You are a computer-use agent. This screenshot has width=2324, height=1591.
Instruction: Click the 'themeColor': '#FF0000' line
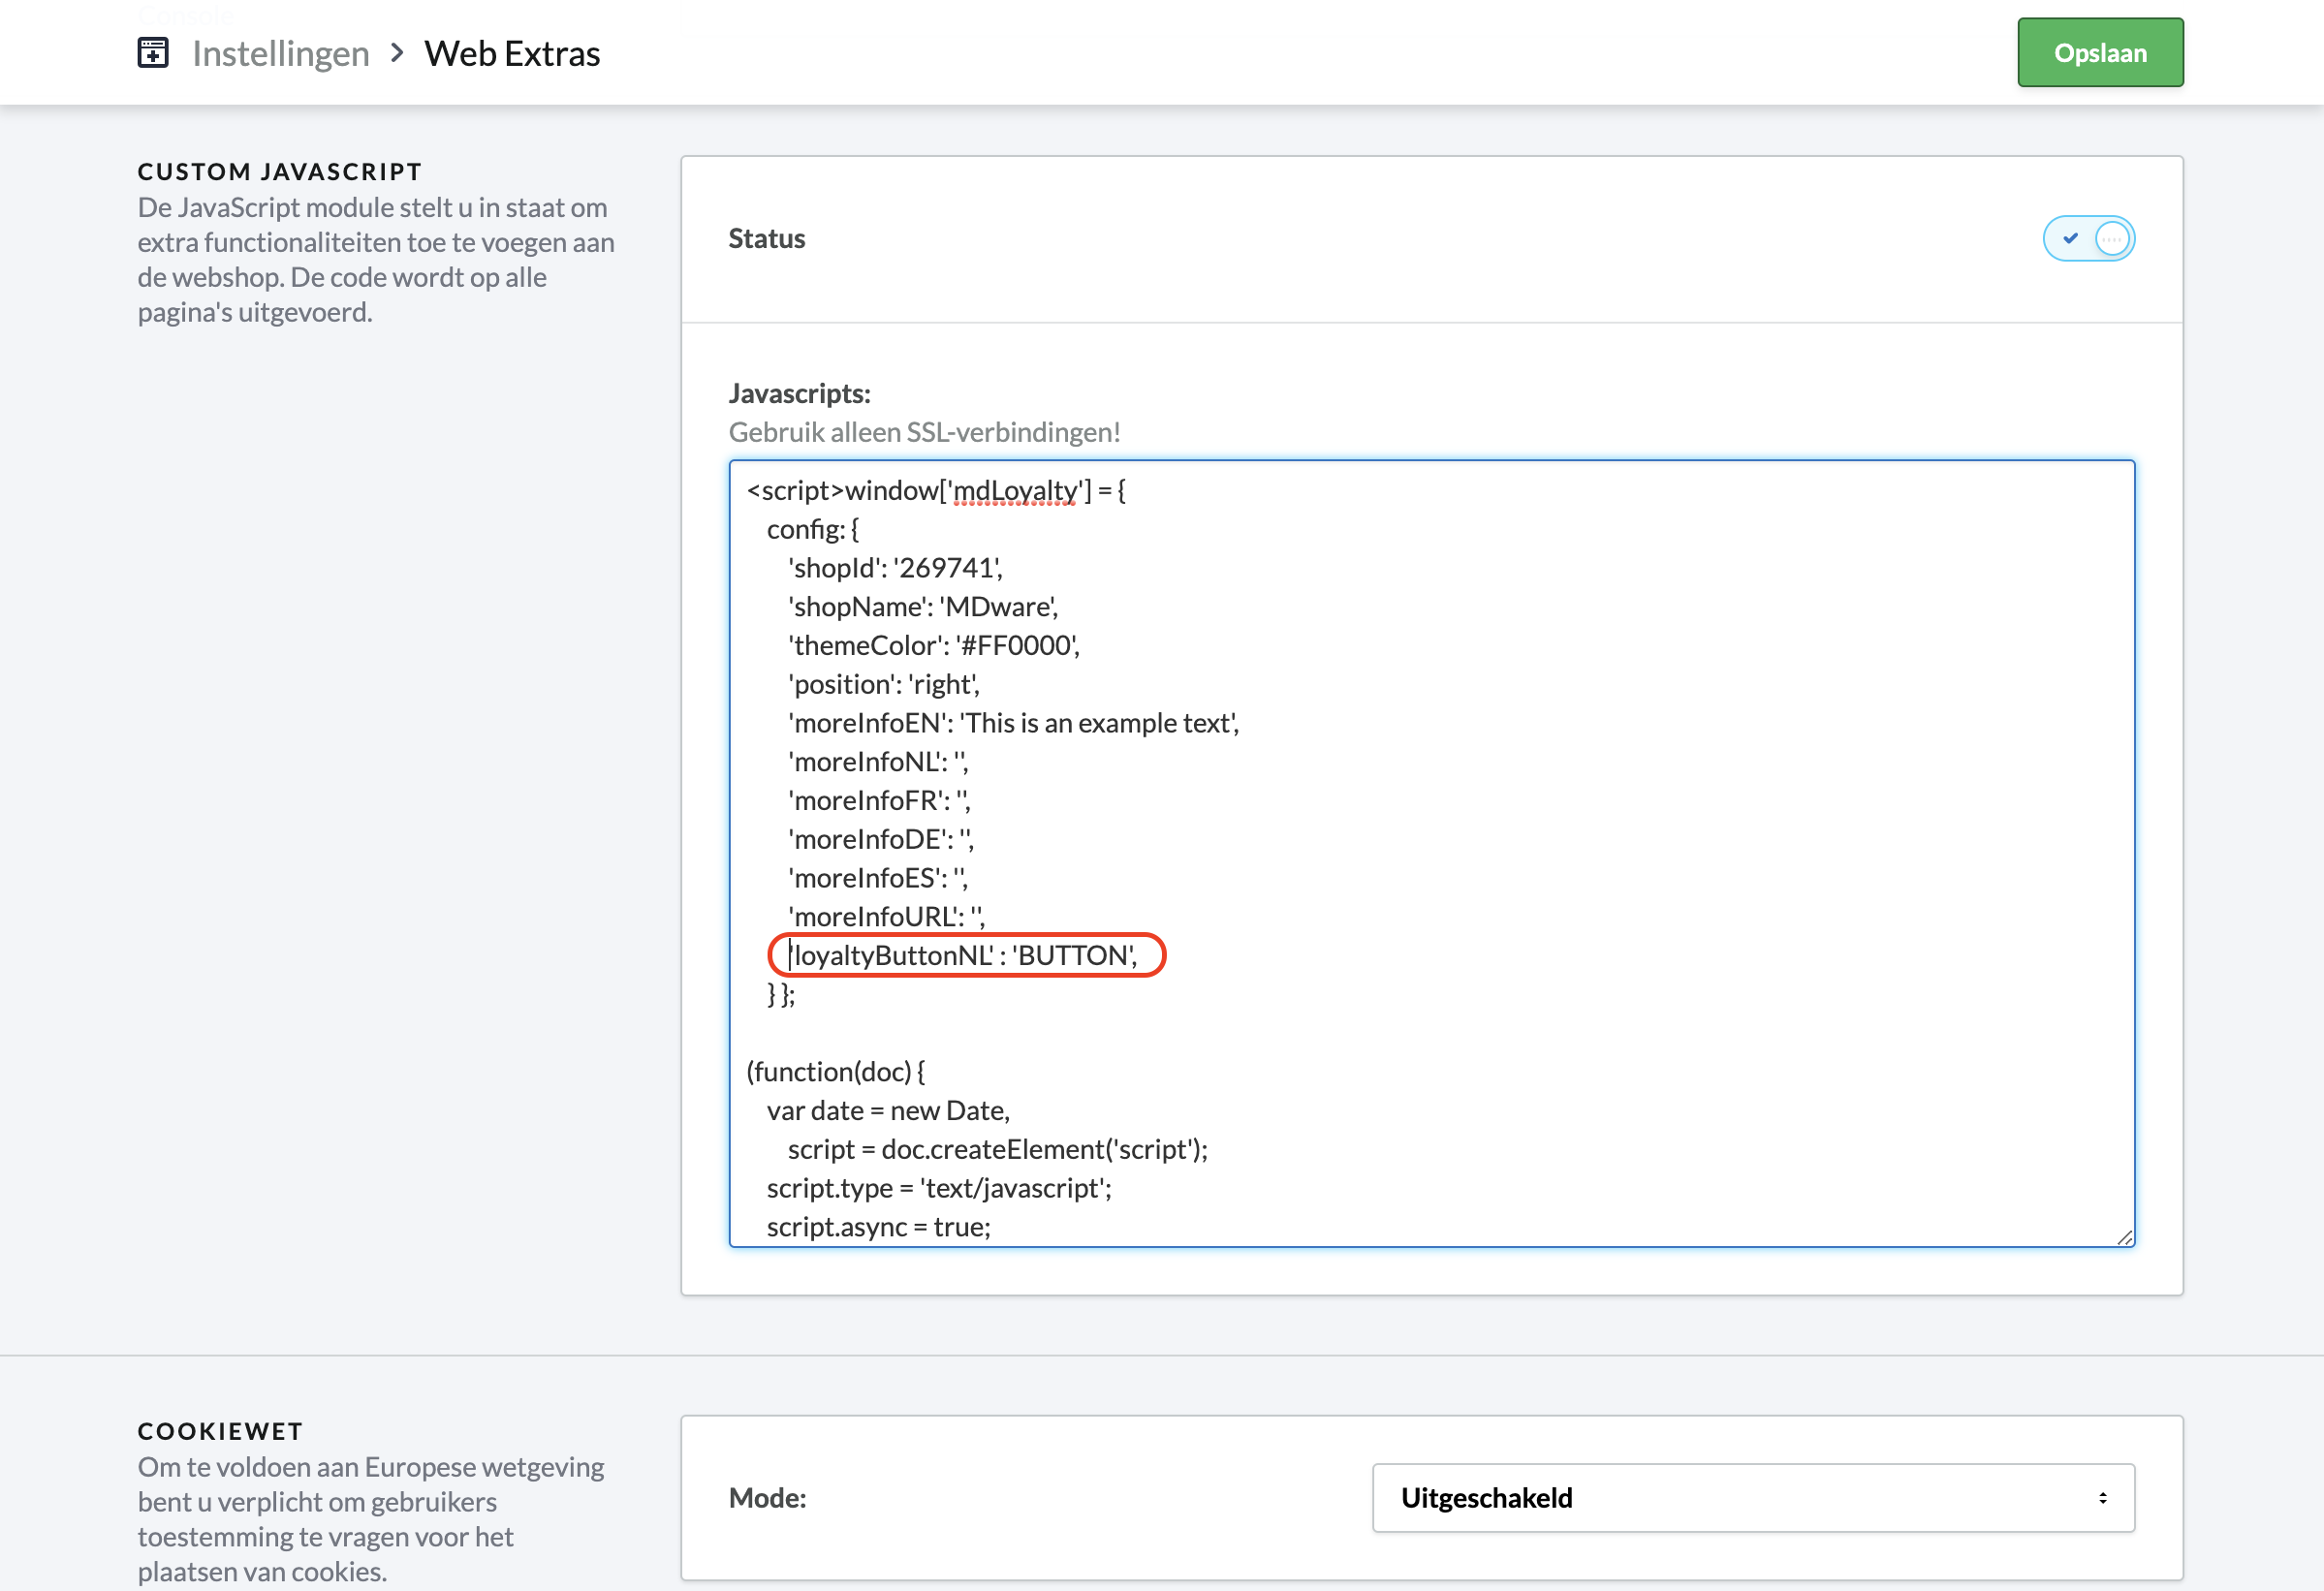[x=934, y=645]
